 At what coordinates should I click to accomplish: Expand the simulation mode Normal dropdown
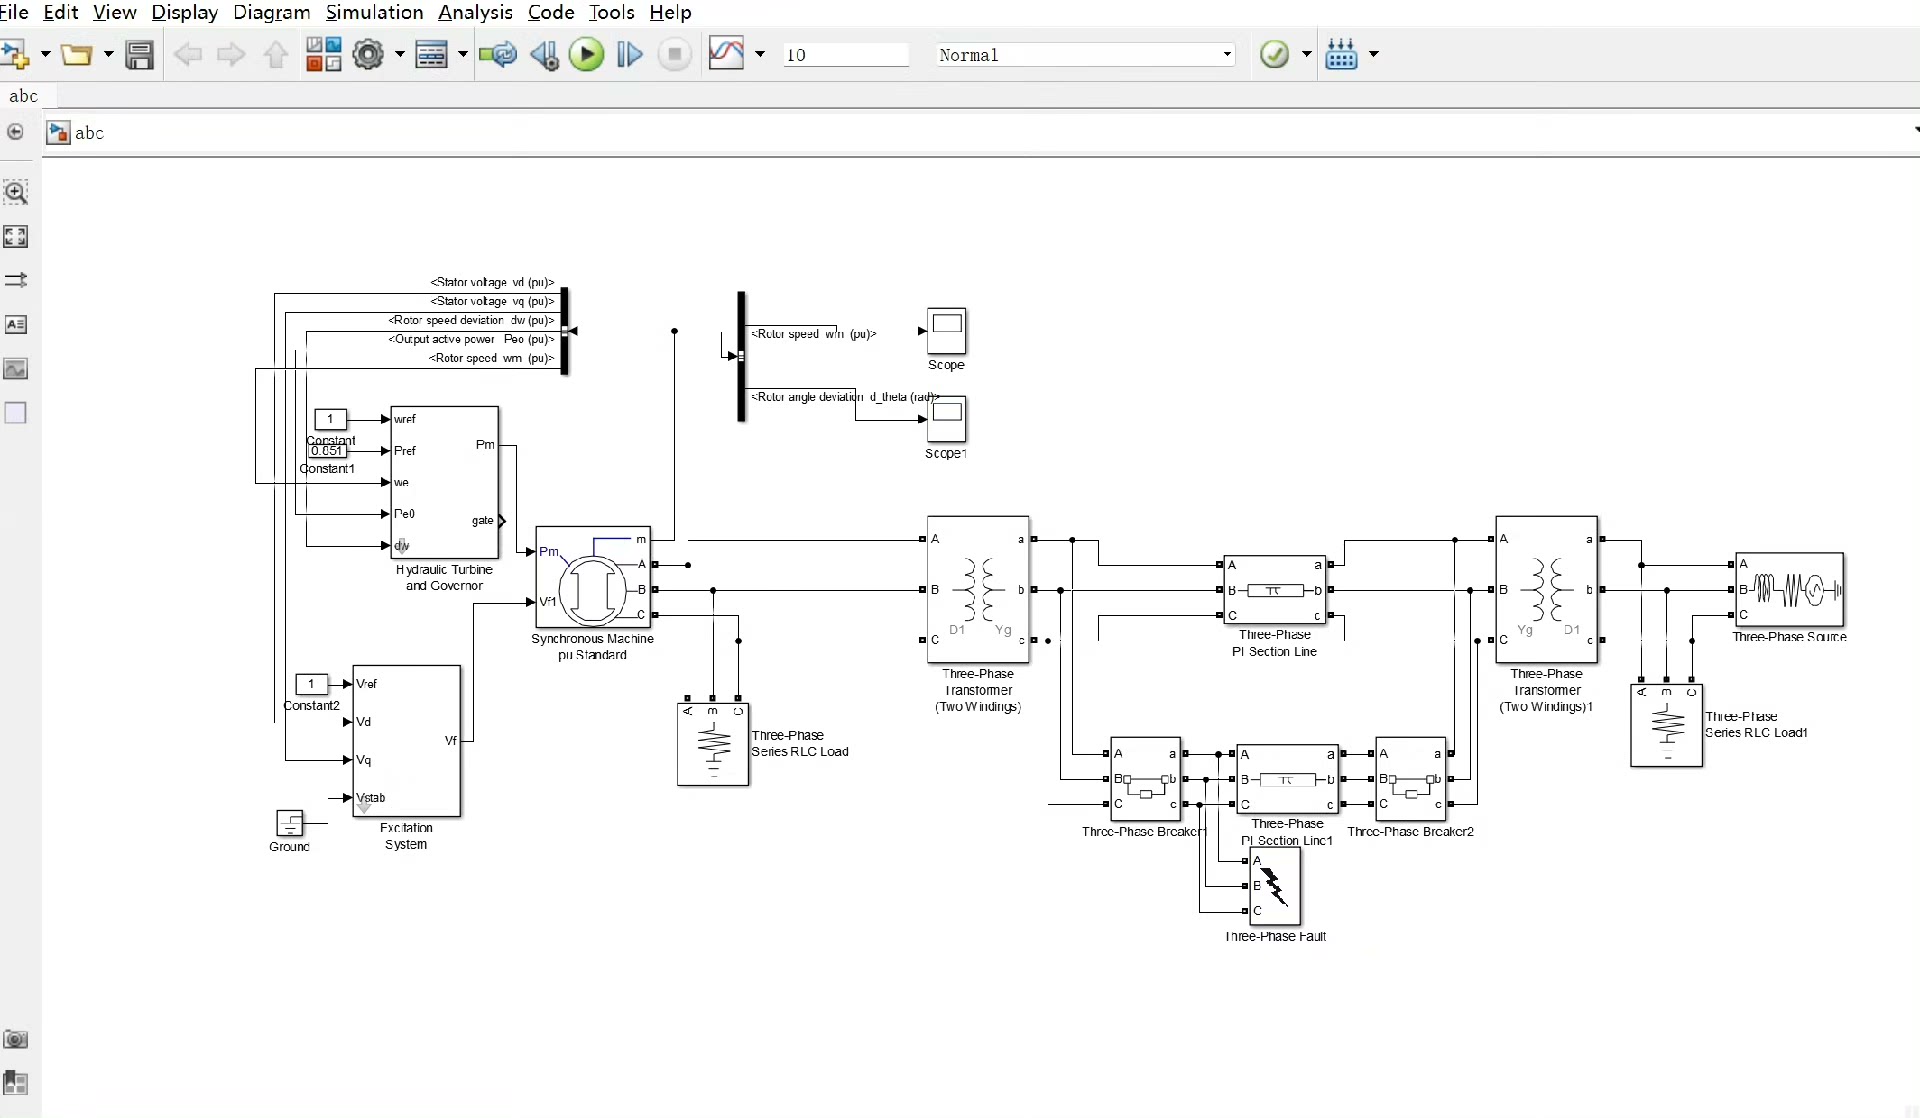pos(1226,54)
